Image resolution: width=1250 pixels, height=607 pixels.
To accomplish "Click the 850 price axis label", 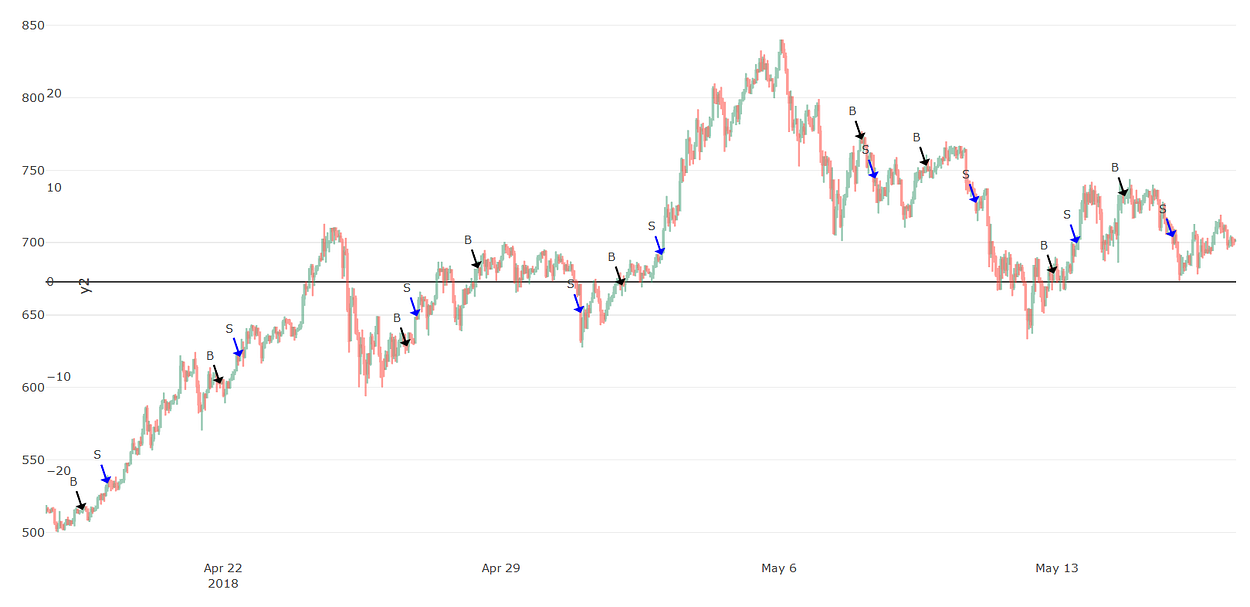I will 32,25.
